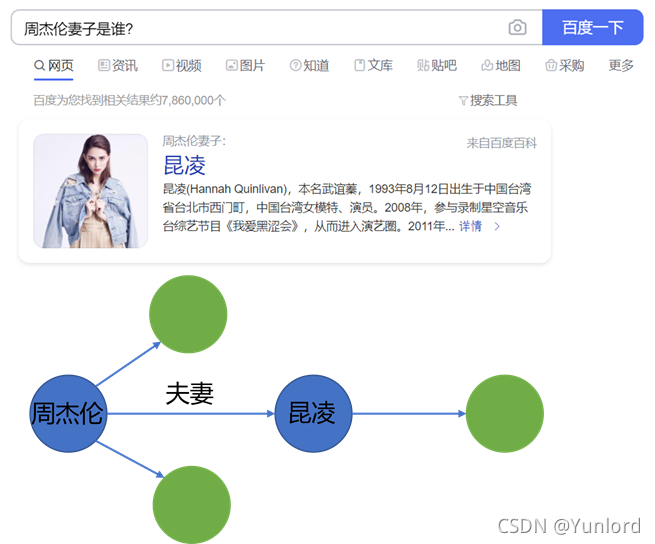Click the description text starting 昆凌(Hannah Quinlivan)
Screen dimensions: 655x544
click(347, 208)
